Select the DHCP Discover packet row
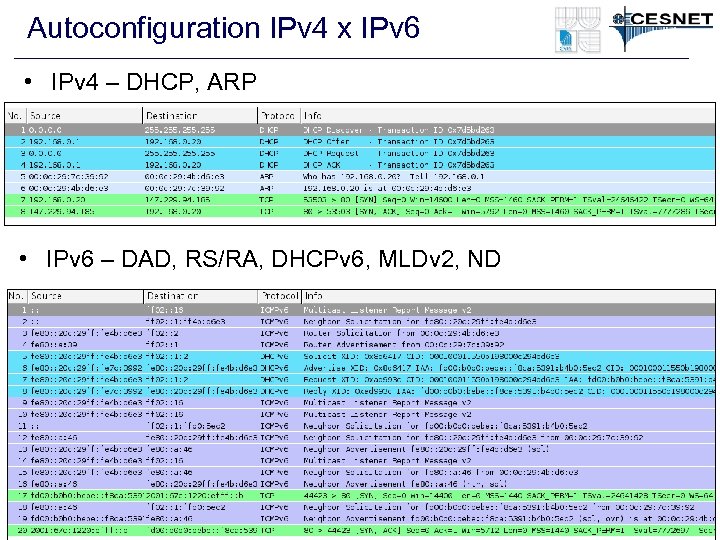This screenshot has height=540, width=720. click(x=360, y=130)
